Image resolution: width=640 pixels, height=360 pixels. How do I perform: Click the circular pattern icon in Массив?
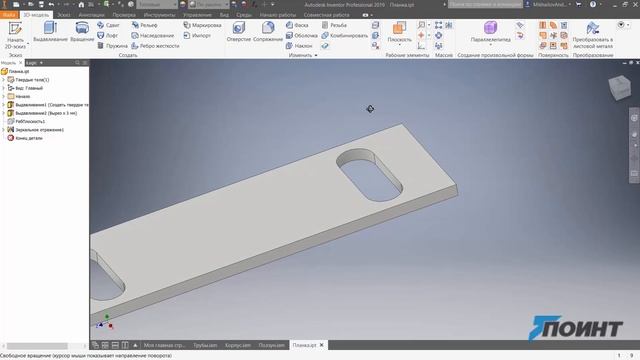pos(438,36)
